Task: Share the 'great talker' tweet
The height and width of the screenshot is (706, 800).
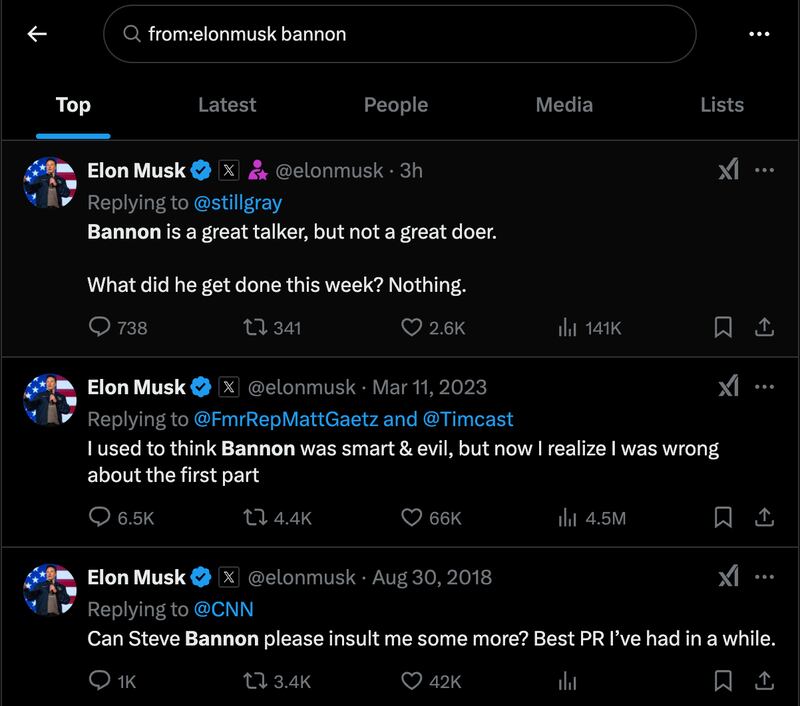Action: click(762, 327)
